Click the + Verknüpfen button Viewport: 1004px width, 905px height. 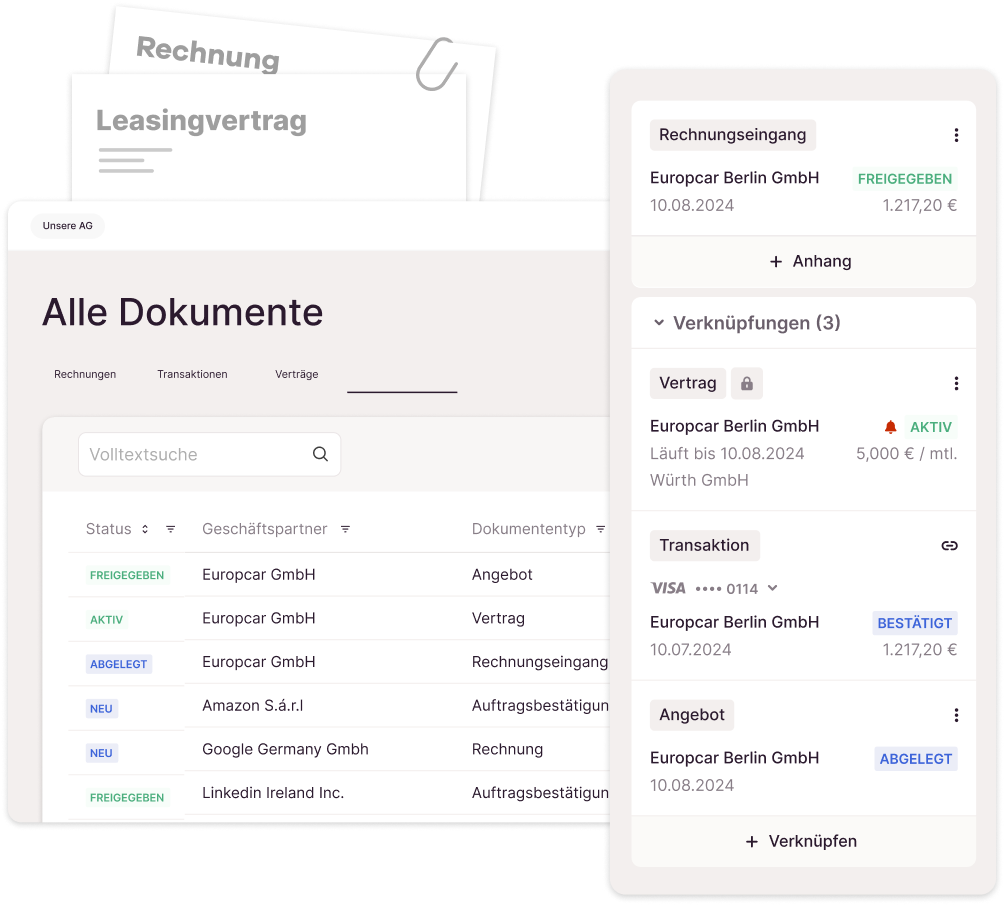tap(802, 841)
